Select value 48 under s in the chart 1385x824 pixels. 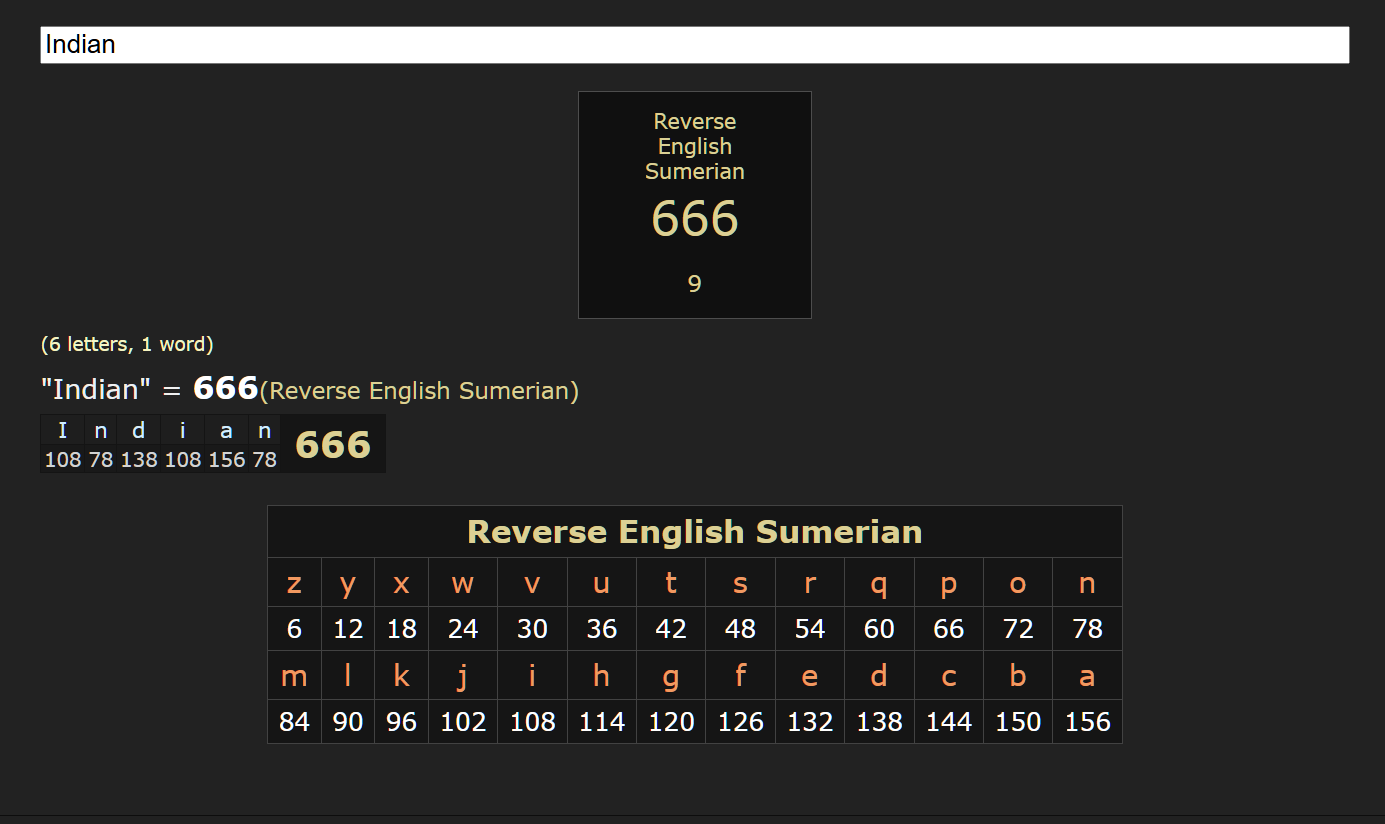(x=740, y=629)
